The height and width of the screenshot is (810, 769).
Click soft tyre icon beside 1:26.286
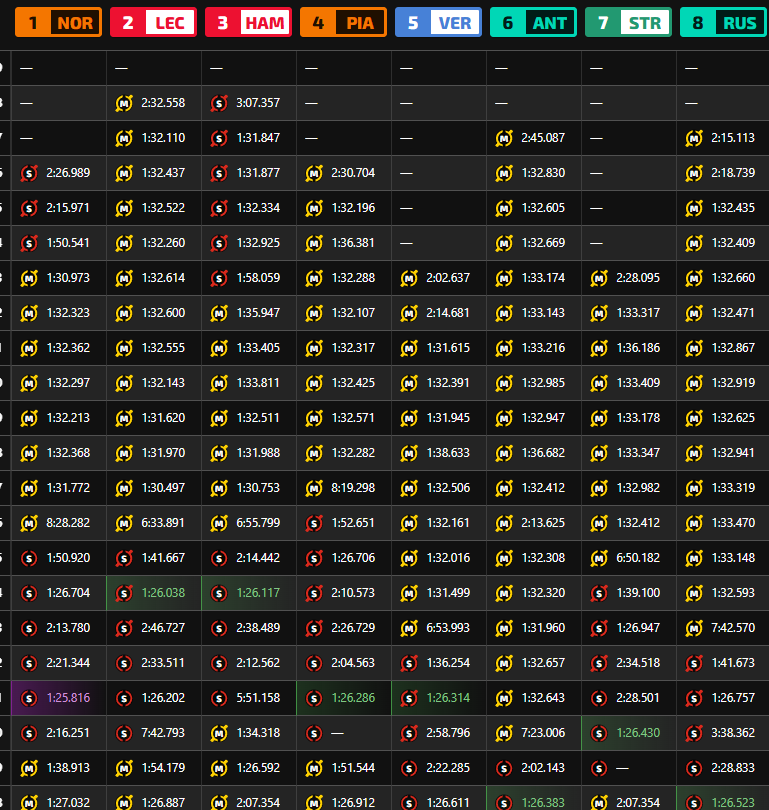314,698
